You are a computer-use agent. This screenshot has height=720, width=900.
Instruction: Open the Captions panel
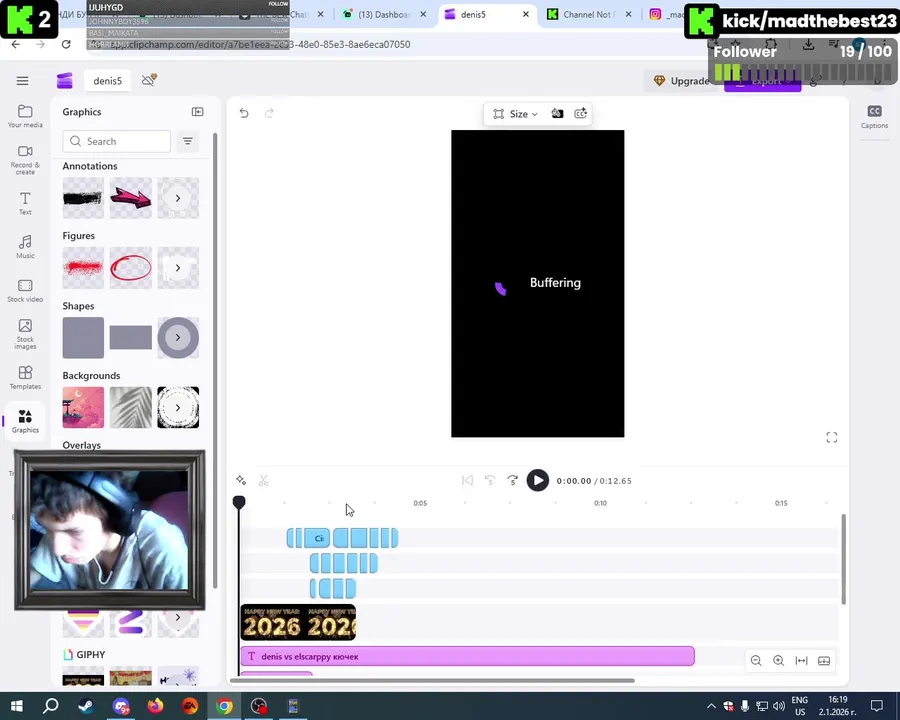coord(874,117)
